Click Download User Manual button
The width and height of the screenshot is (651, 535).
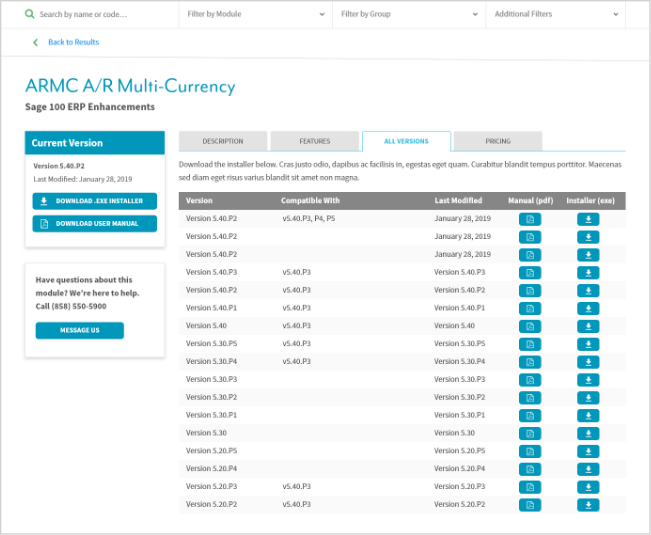(x=95, y=224)
